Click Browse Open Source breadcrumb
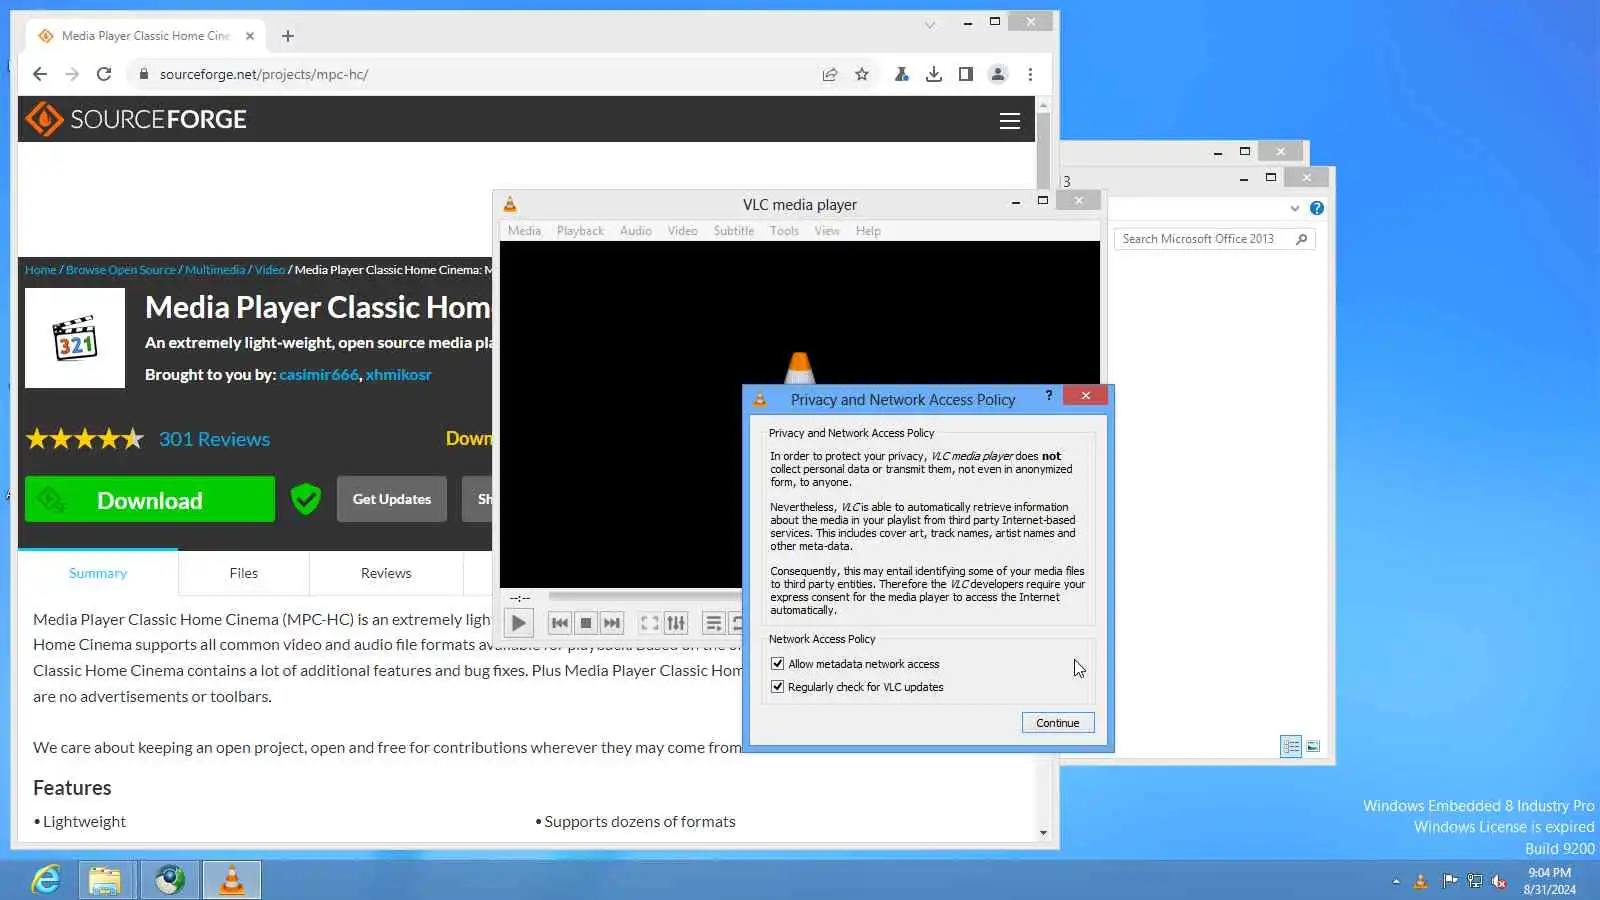Screen dimensions: 1600x900 click(121, 270)
